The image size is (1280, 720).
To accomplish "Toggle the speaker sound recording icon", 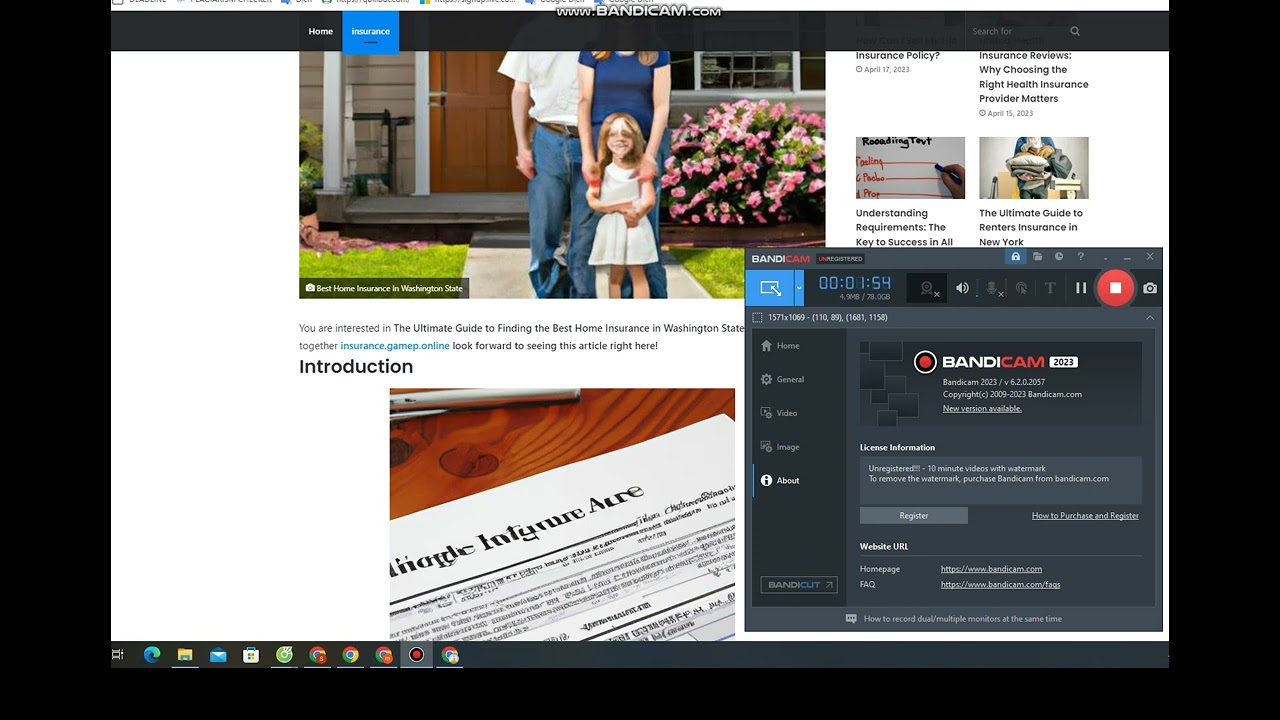I will (x=962, y=288).
